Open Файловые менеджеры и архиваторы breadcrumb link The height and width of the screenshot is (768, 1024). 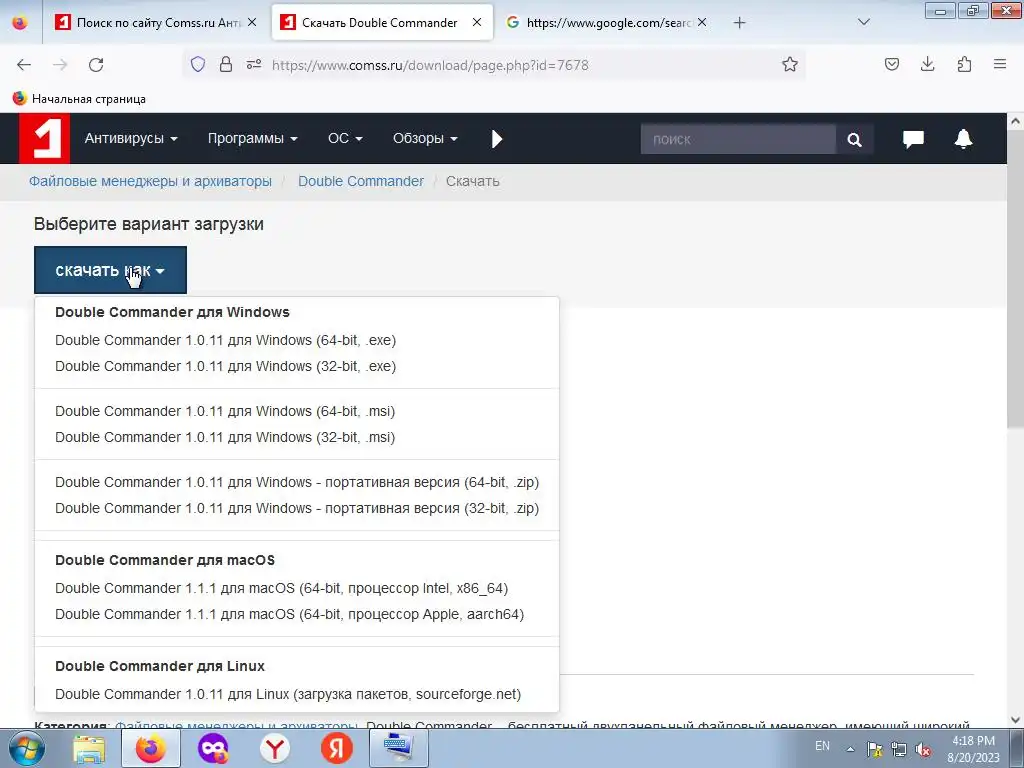150,182
